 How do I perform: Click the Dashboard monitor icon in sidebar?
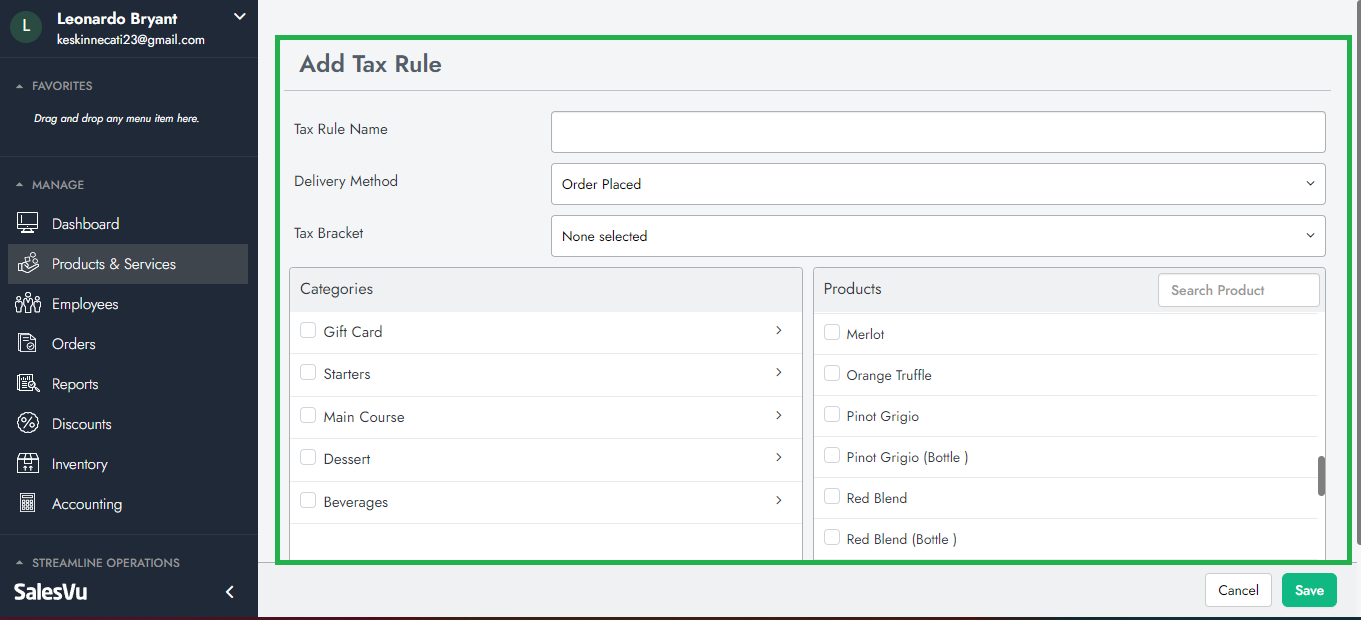28,224
